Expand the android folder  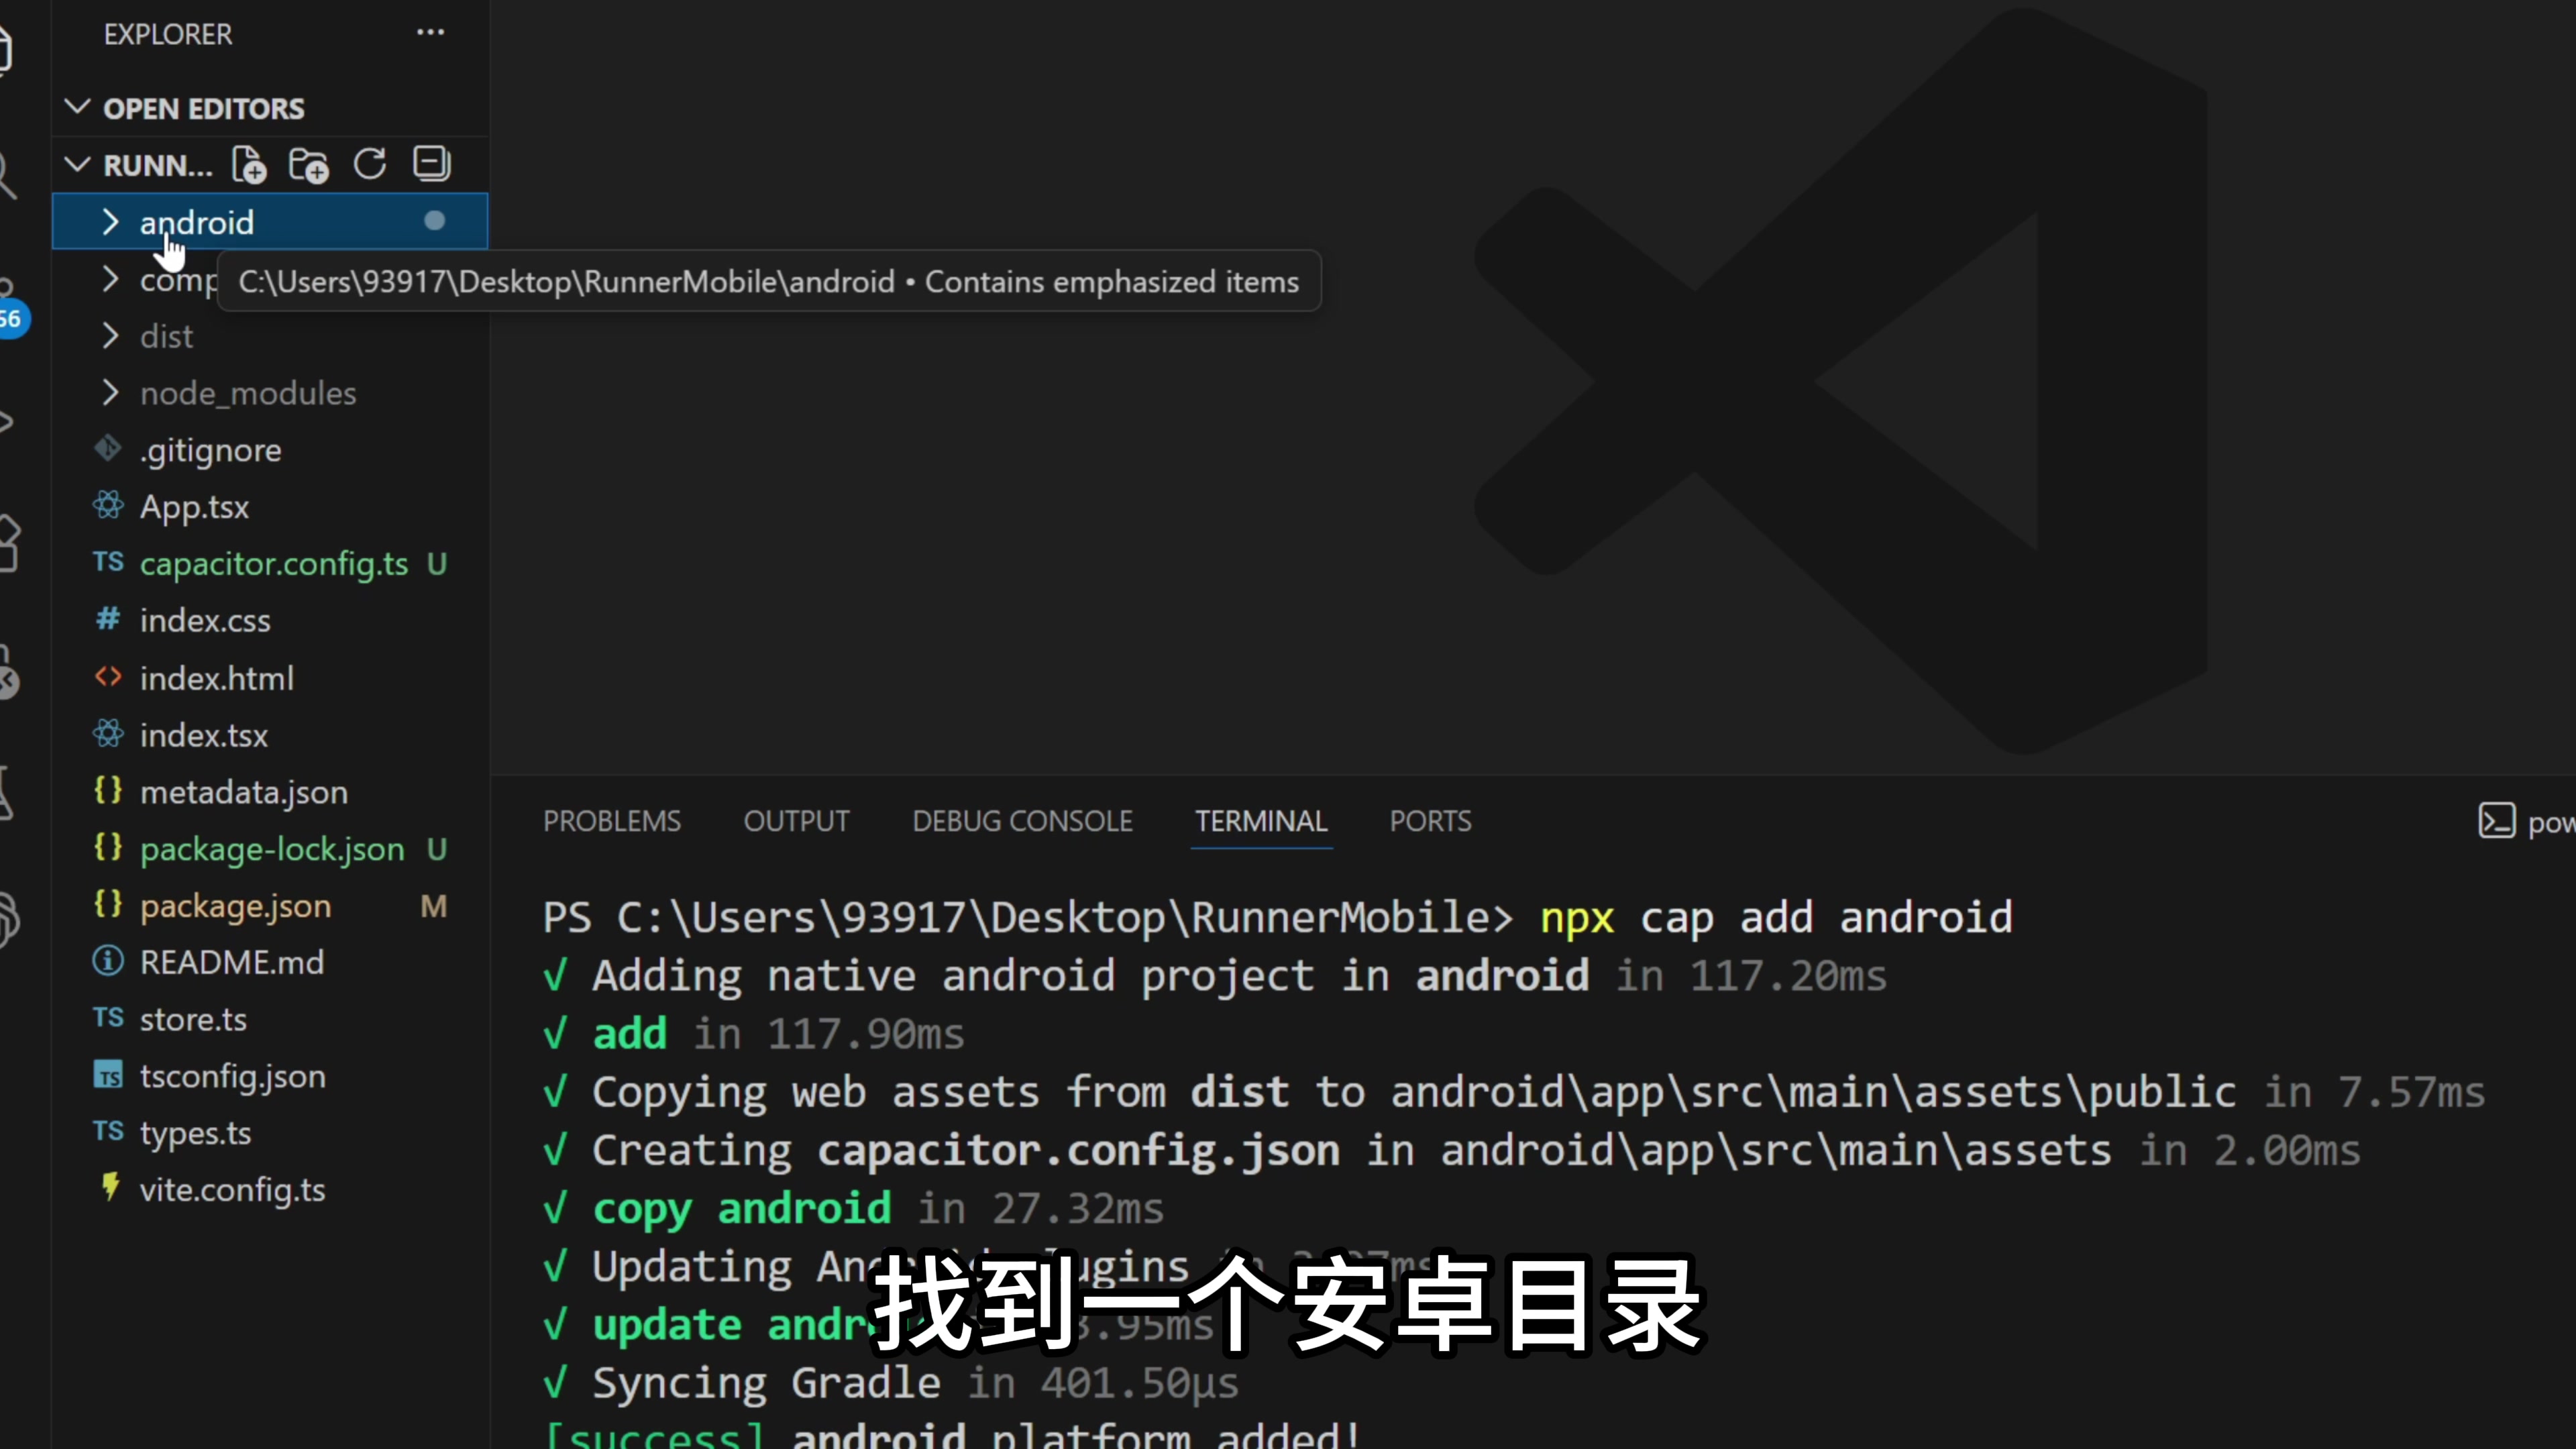(196, 222)
